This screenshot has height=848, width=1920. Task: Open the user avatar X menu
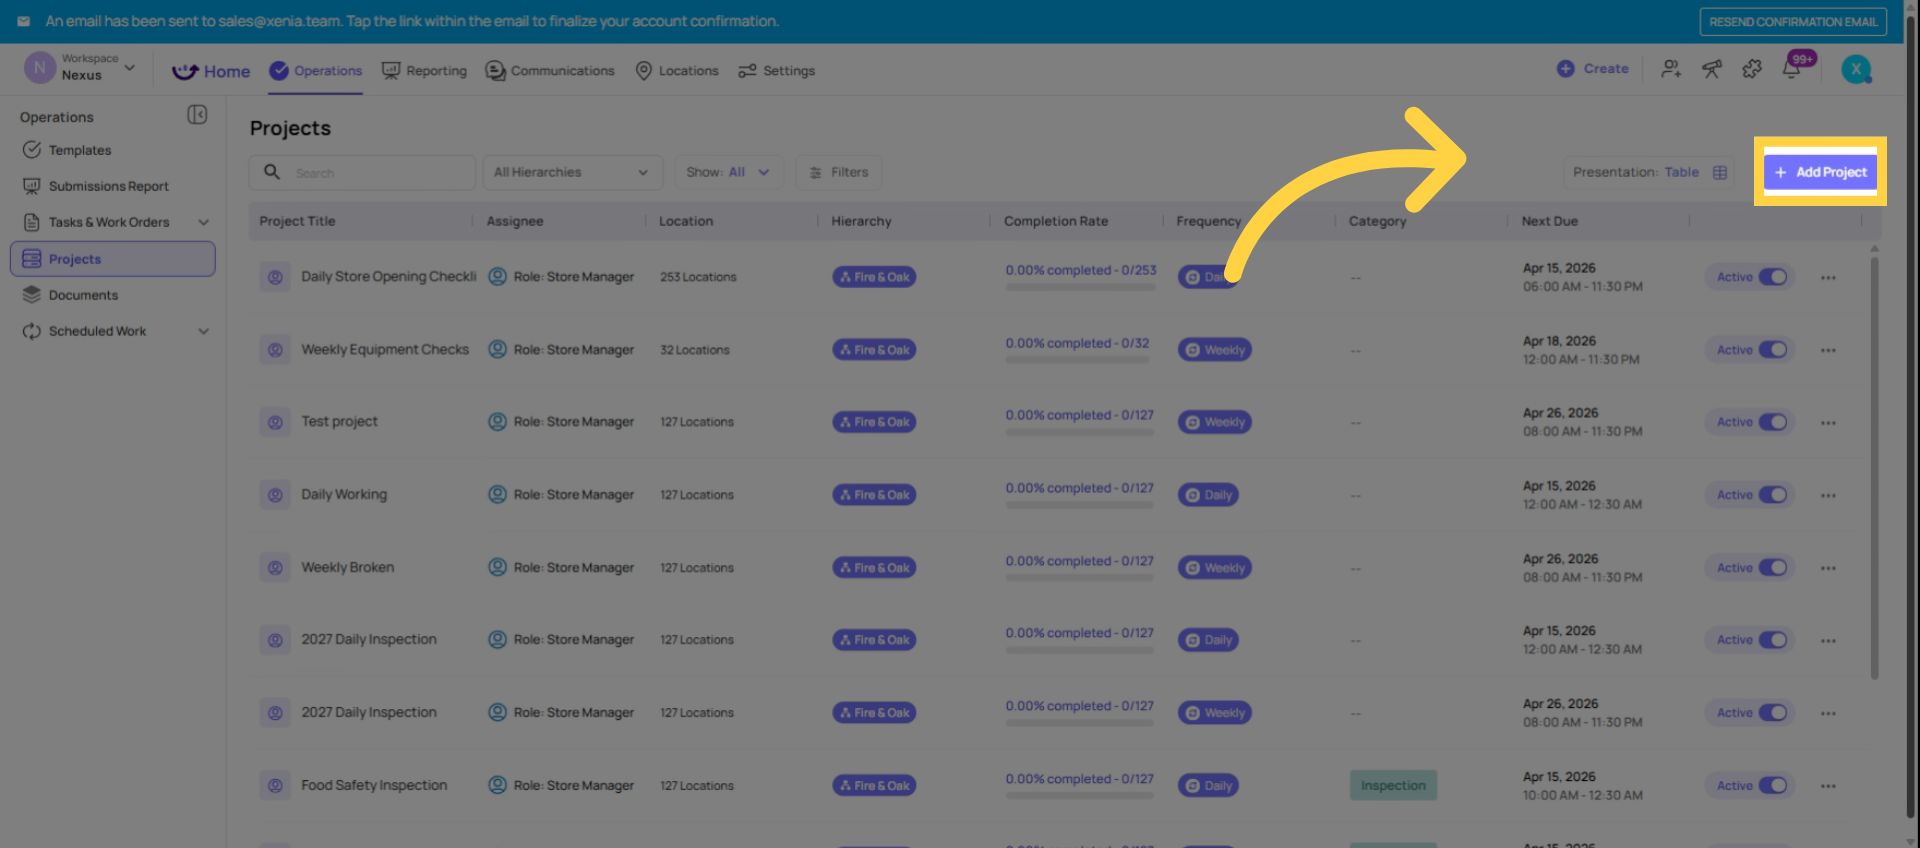pyautogui.click(x=1856, y=69)
